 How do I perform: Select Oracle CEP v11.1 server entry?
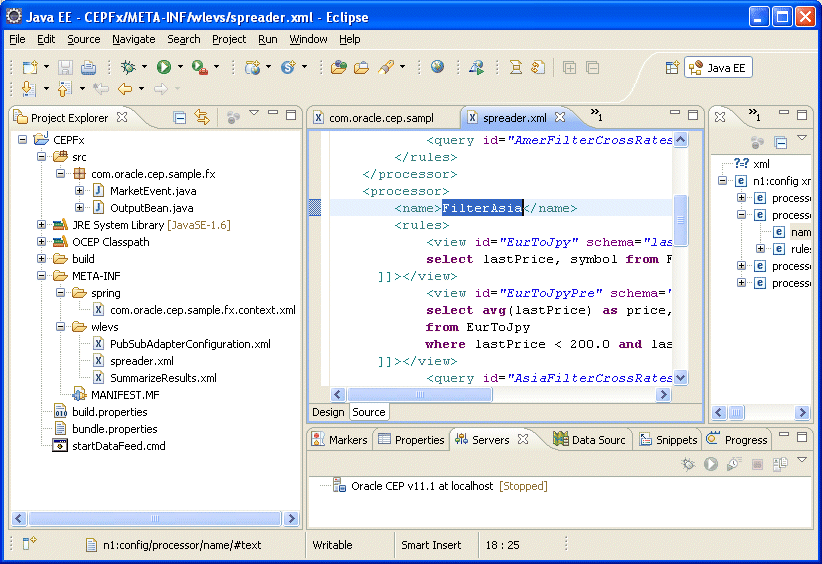[x=421, y=486]
